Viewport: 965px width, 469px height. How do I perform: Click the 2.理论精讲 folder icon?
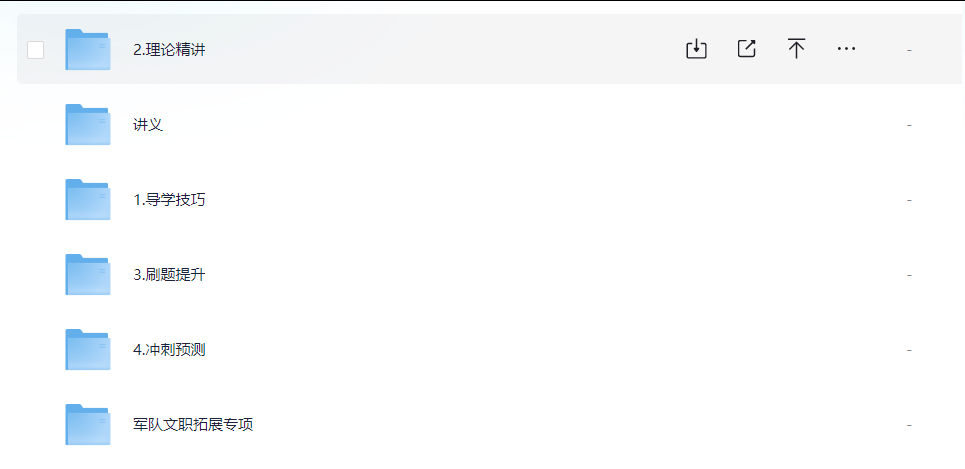[88, 49]
